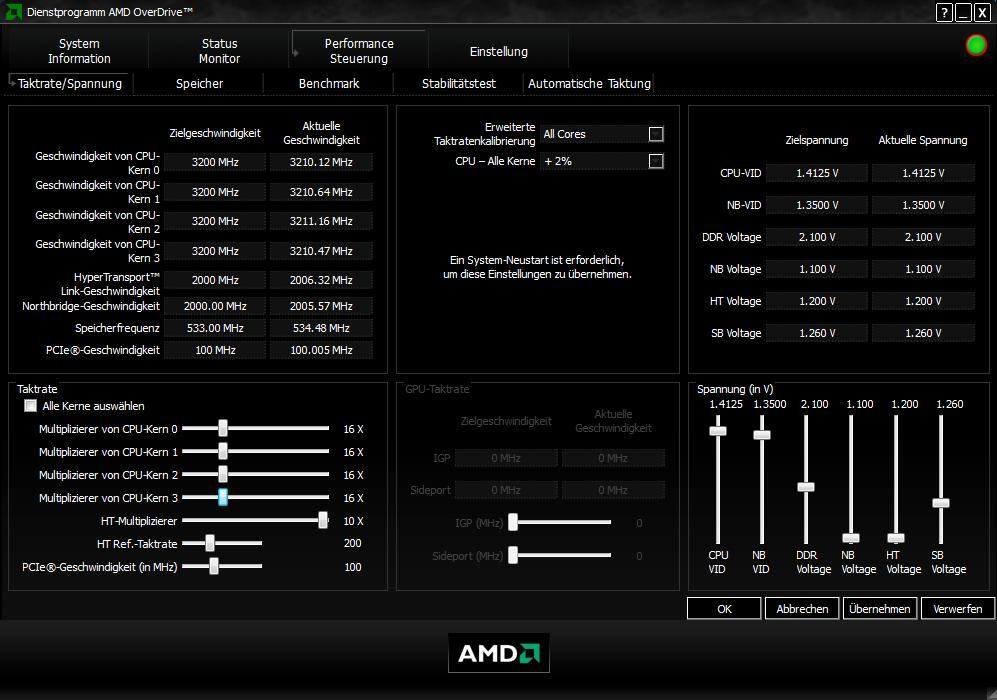Click the CPU-Kern 1 Zielgeschwindigkeit field

coord(215,192)
